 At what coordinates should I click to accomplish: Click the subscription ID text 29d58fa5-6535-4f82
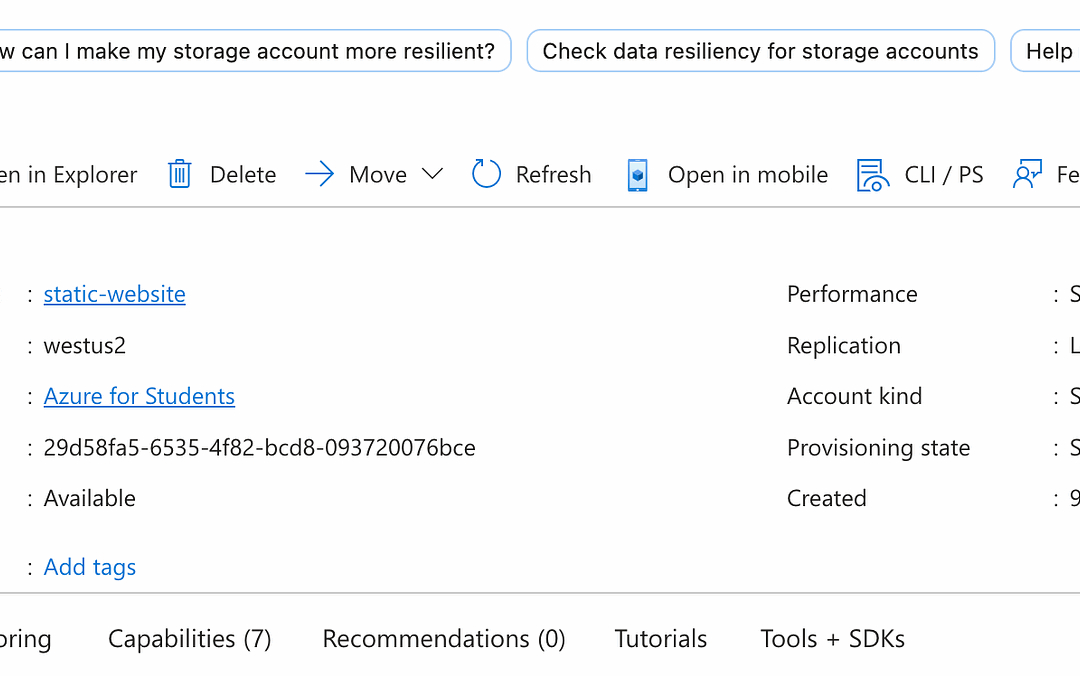click(259, 448)
